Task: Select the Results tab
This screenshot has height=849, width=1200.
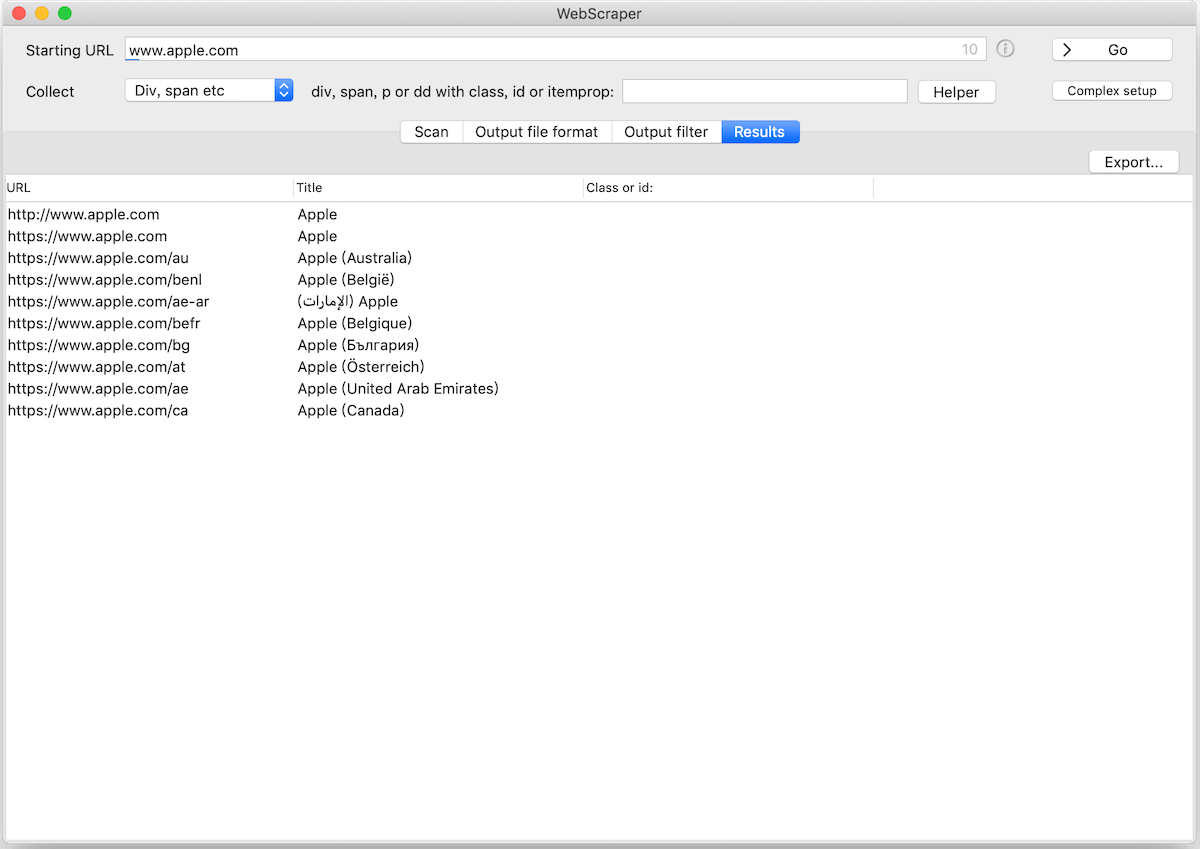Action: pyautogui.click(x=760, y=132)
